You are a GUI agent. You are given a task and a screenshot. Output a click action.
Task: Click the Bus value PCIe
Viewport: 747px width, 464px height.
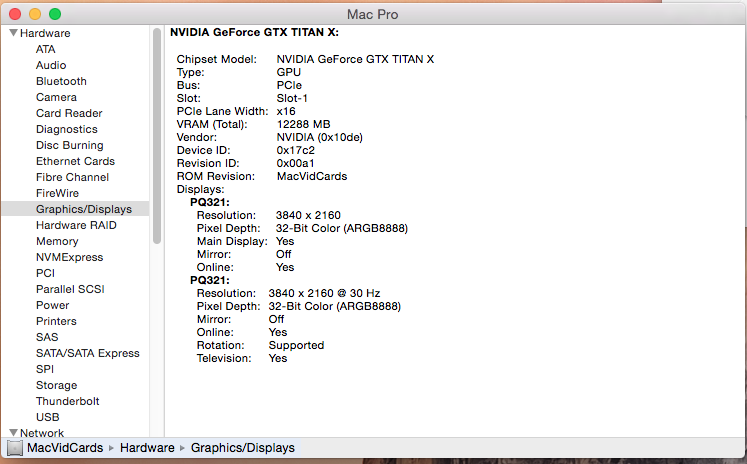coord(289,85)
